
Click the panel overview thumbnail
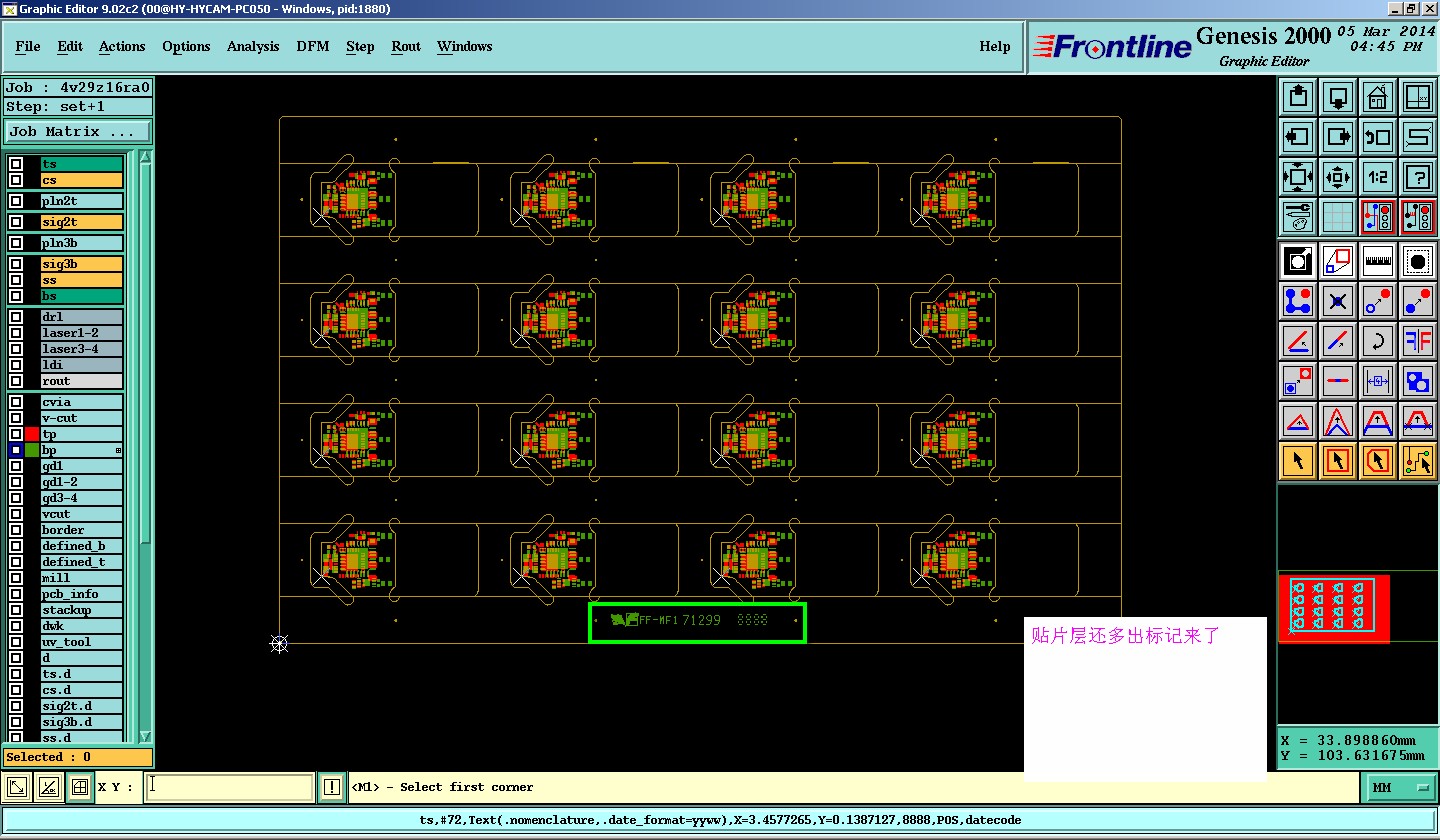tap(1334, 607)
